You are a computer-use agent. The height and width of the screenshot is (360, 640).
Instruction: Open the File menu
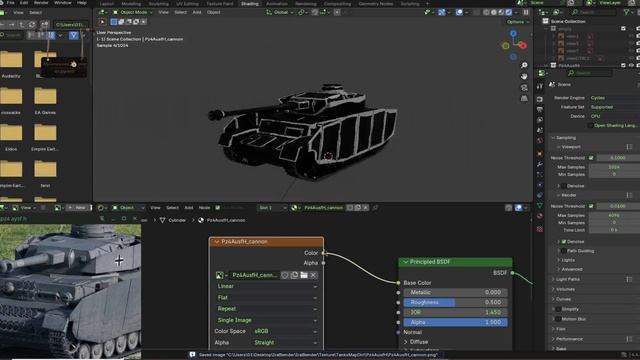click(11, 2)
